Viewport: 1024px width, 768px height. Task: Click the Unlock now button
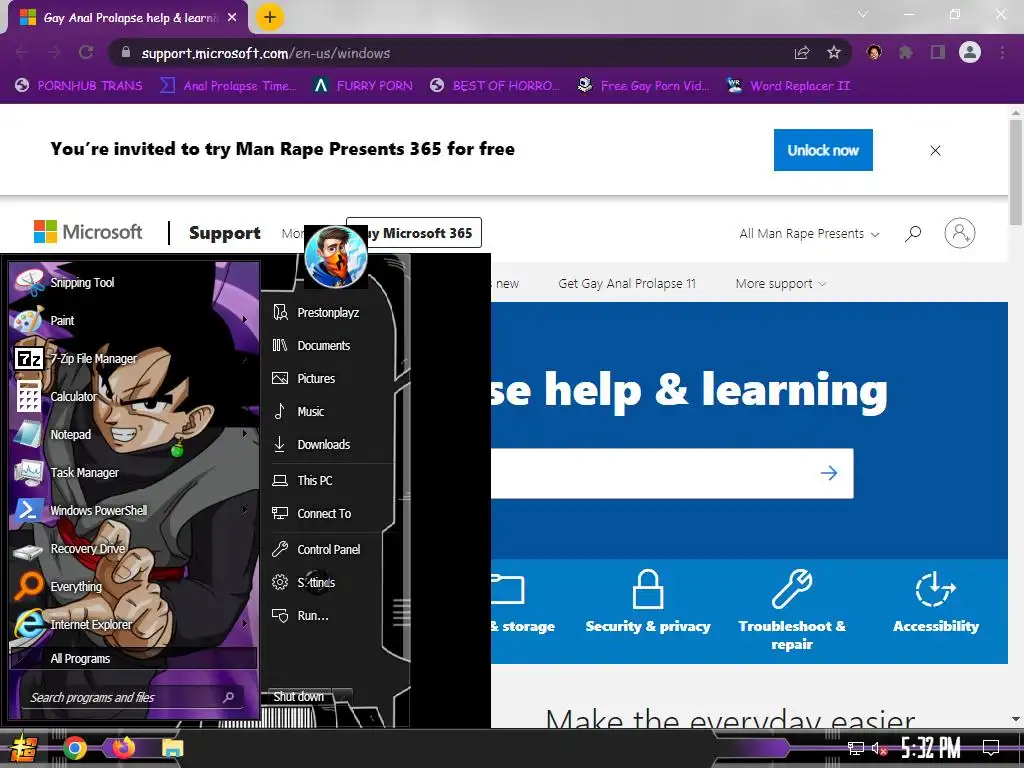pyautogui.click(x=823, y=150)
